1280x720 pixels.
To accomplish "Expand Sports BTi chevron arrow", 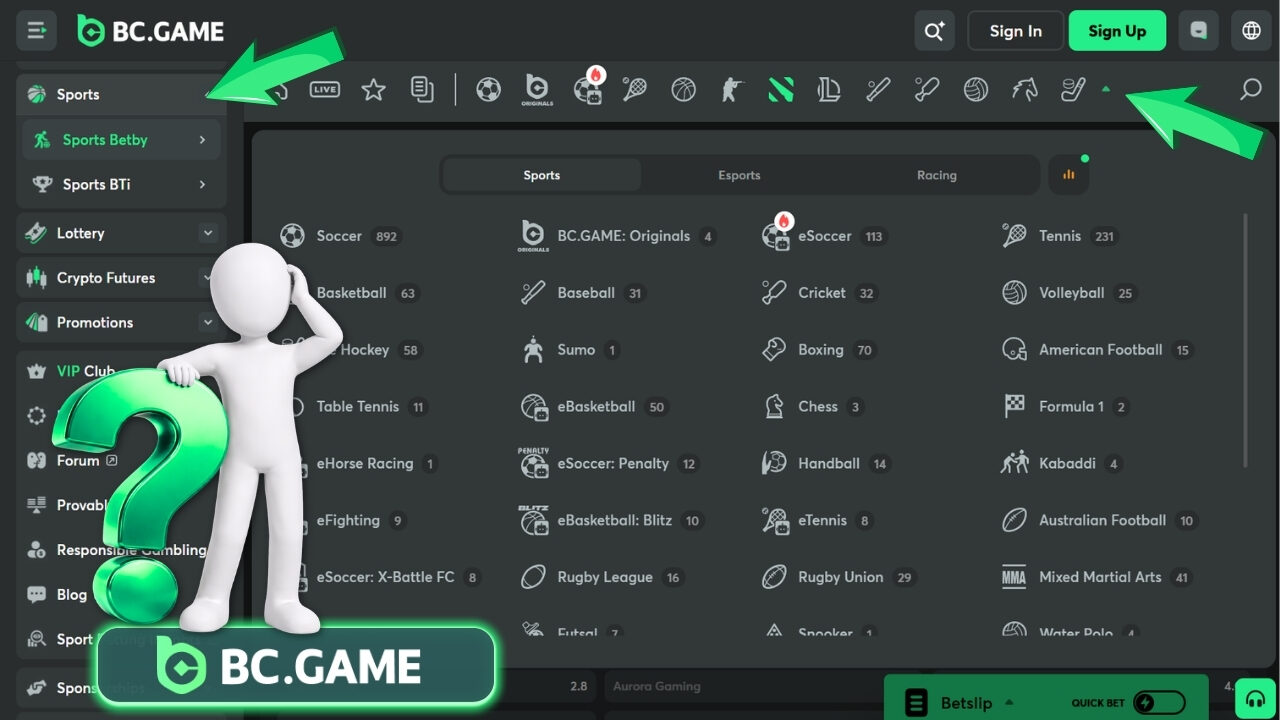I will point(202,184).
